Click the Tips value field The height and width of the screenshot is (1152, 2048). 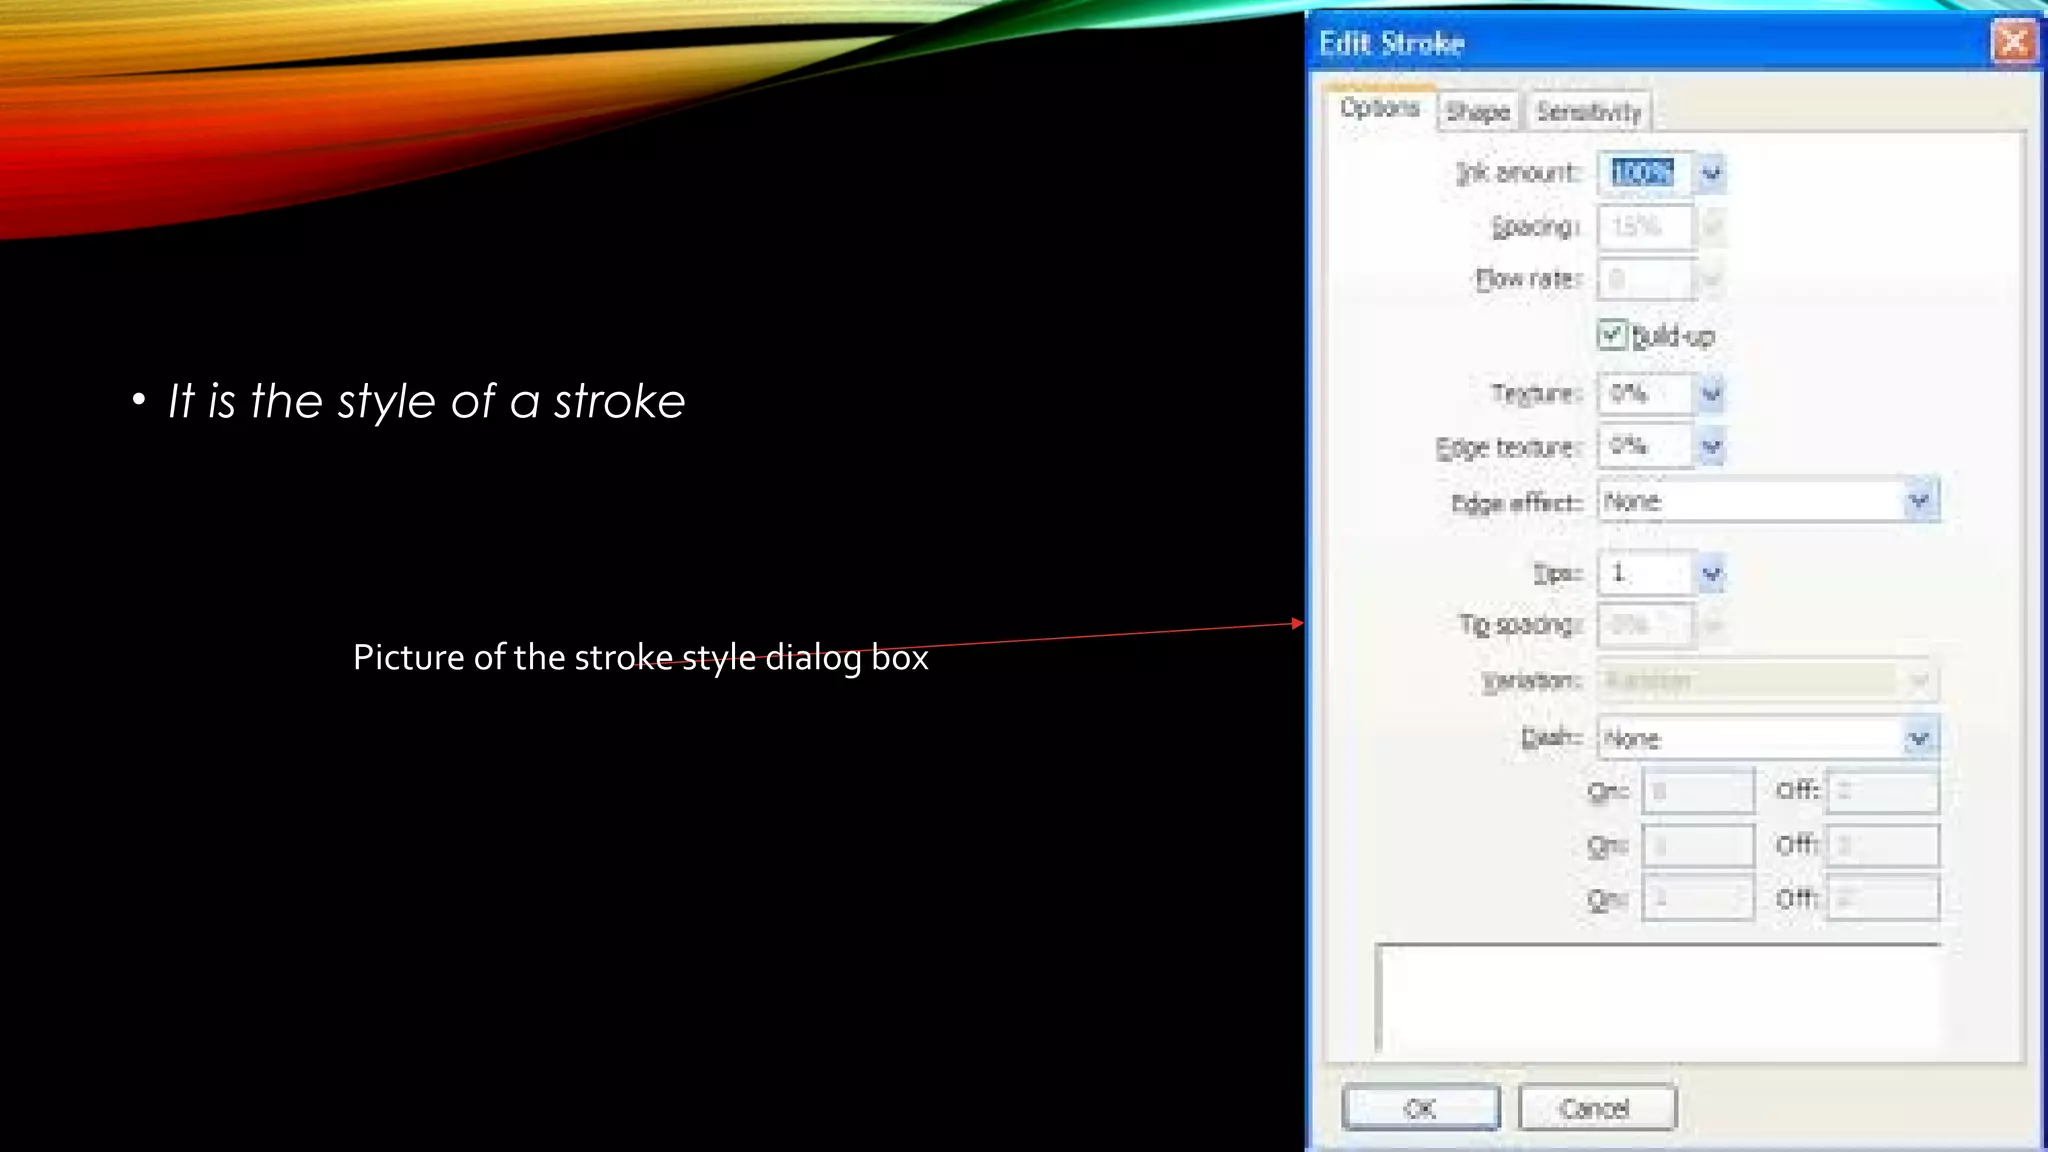click(x=1645, y=573)
